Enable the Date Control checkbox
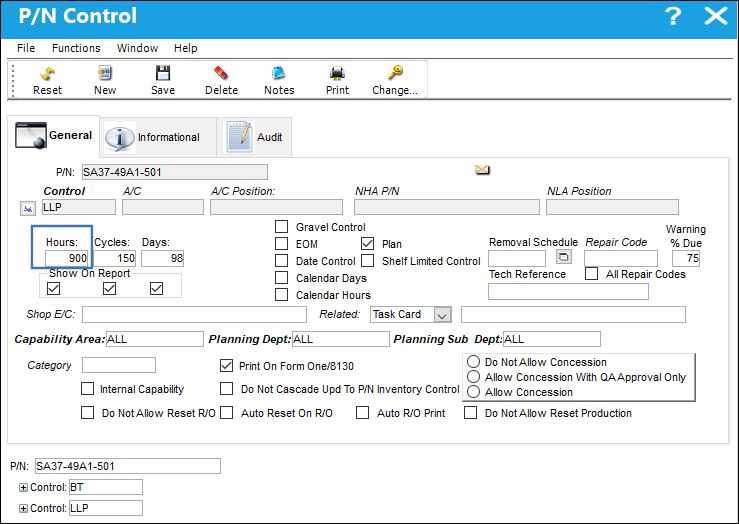 (x=281, y=261)
